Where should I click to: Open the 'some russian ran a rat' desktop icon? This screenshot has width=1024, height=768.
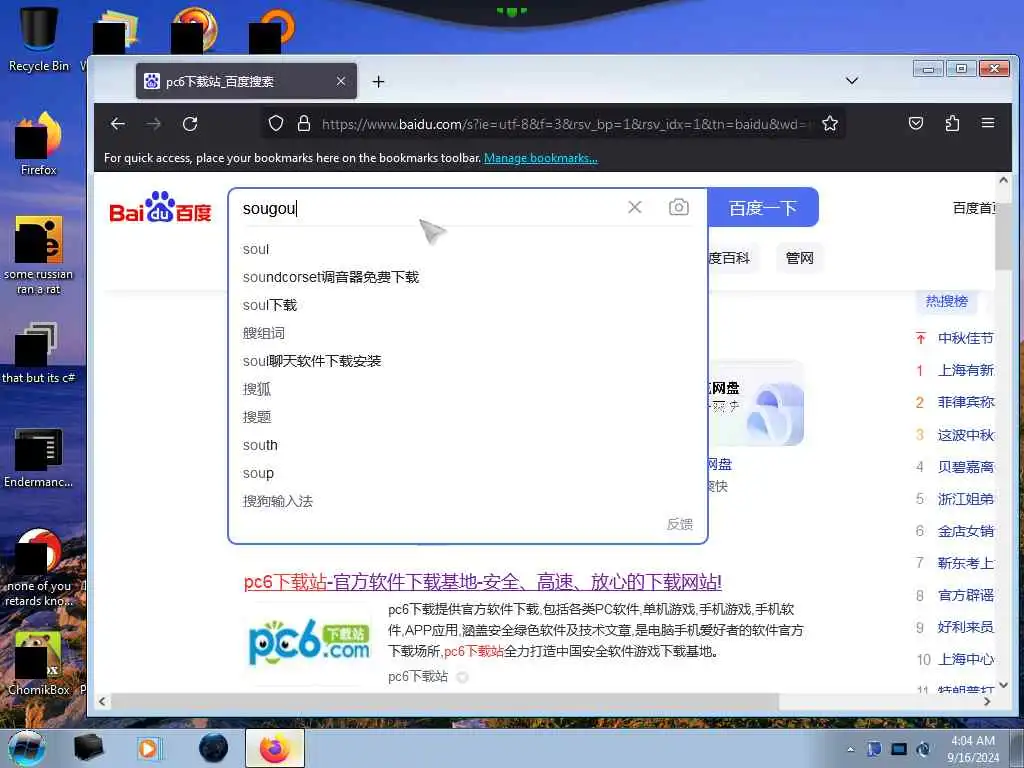click(39, 255)
